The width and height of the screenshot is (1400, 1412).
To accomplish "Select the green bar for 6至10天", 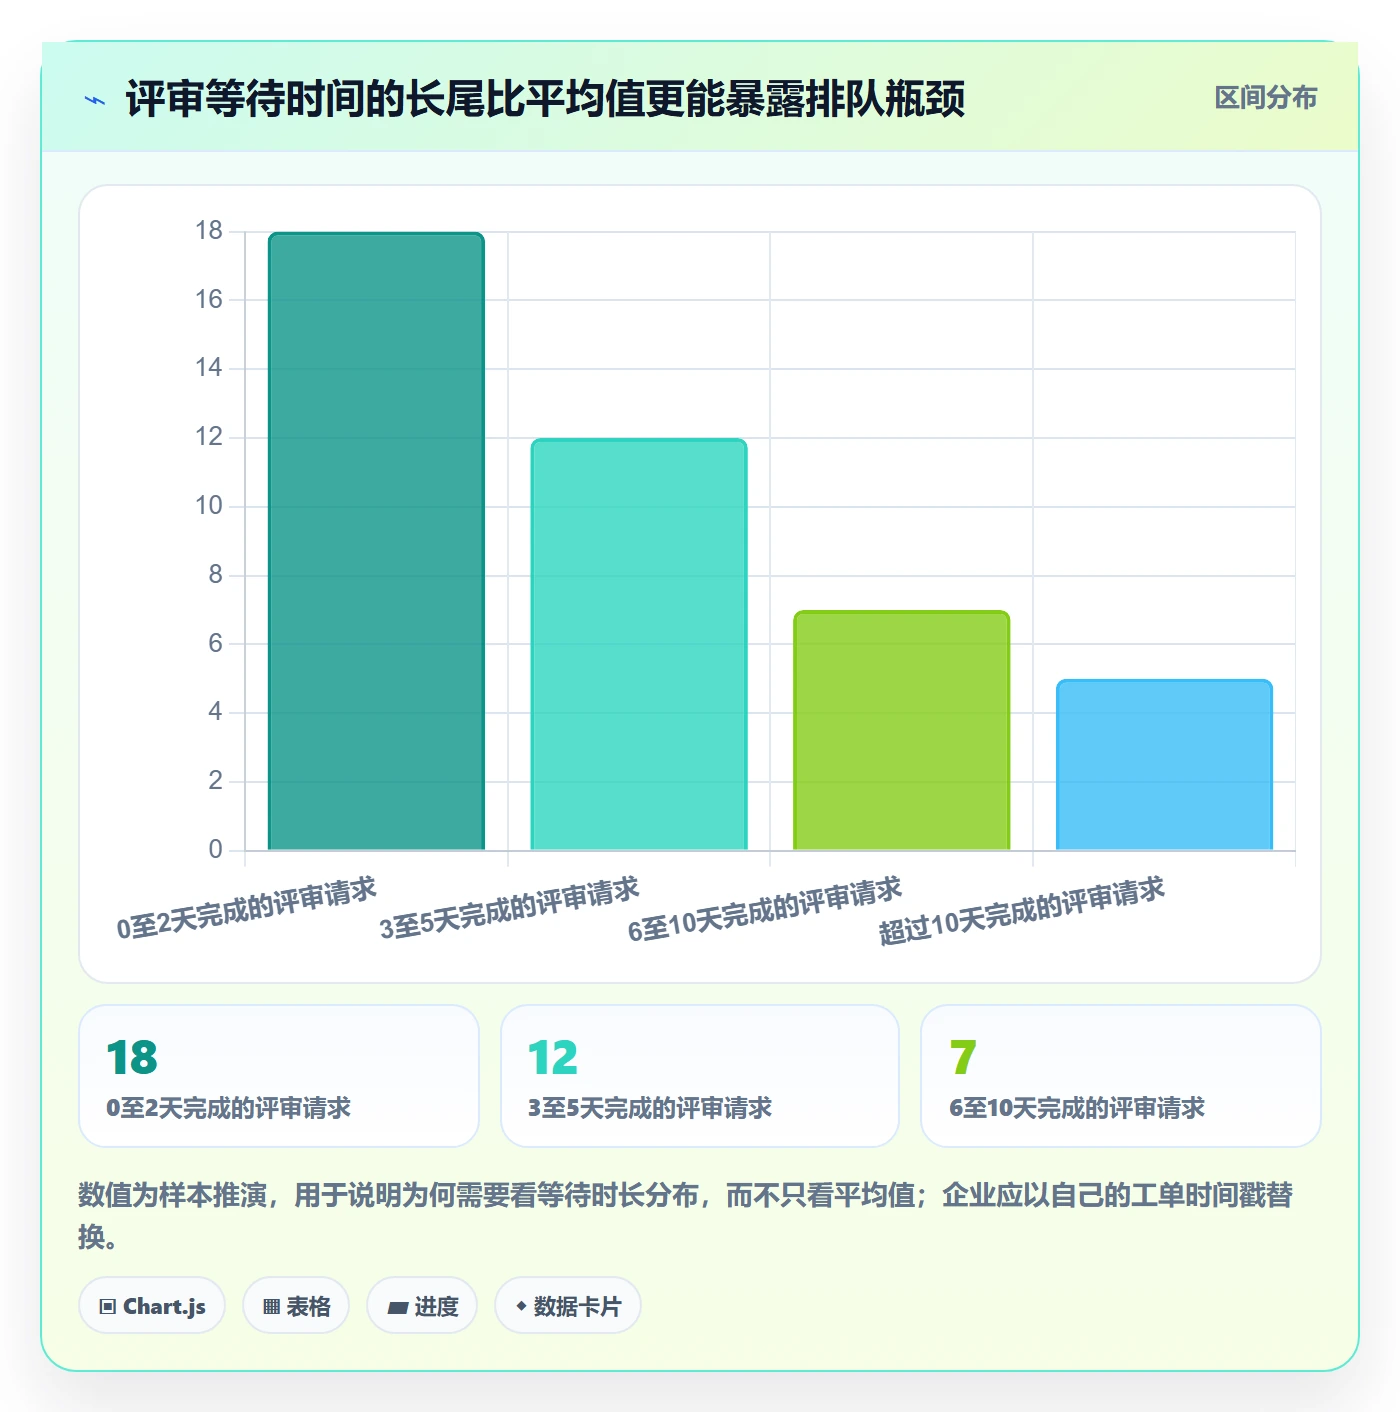I will click(x=901, y=730).
